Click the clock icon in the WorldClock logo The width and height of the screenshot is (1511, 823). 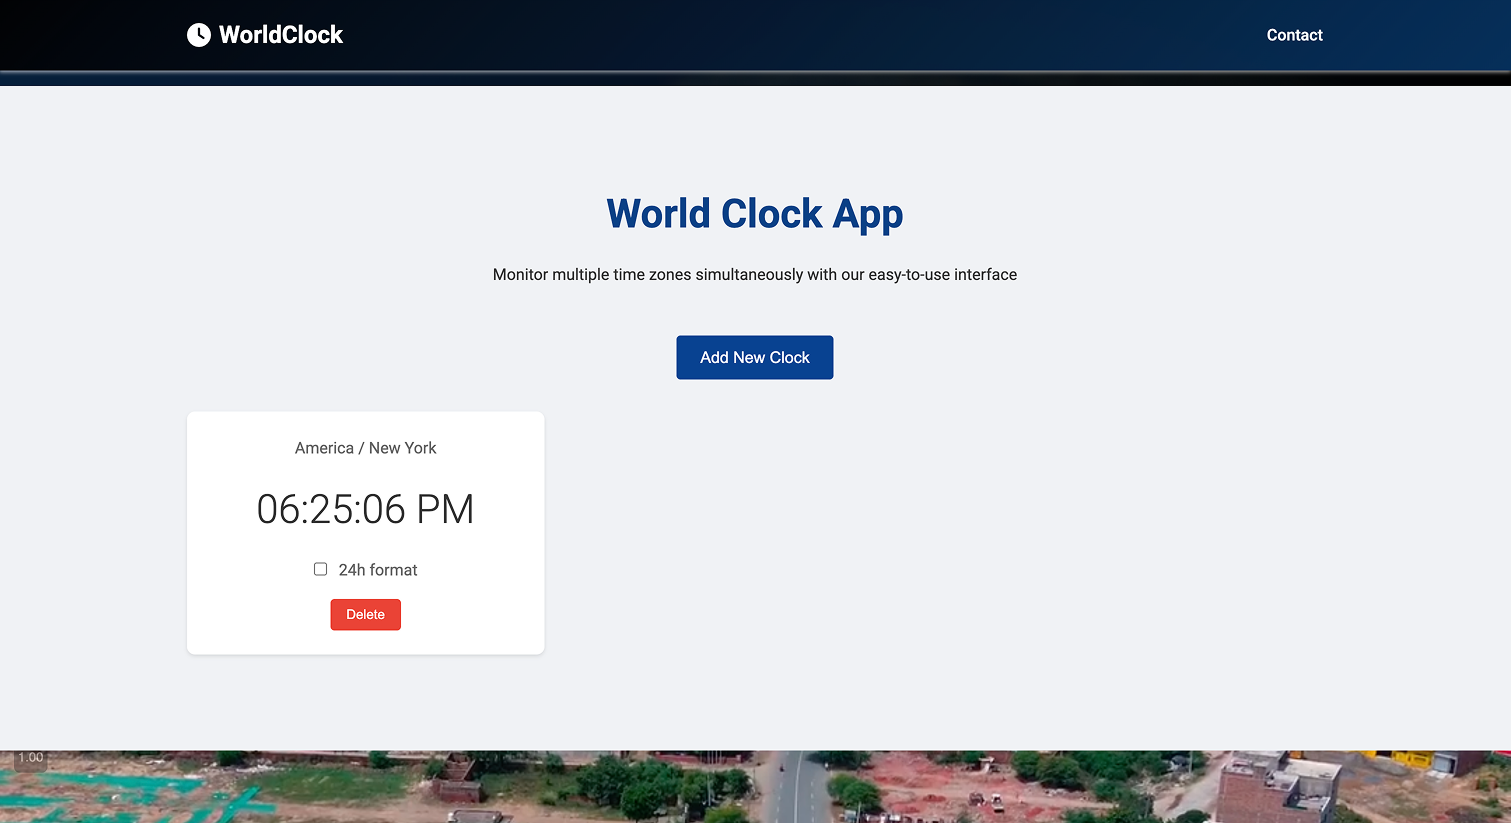[x=198, y=35]
